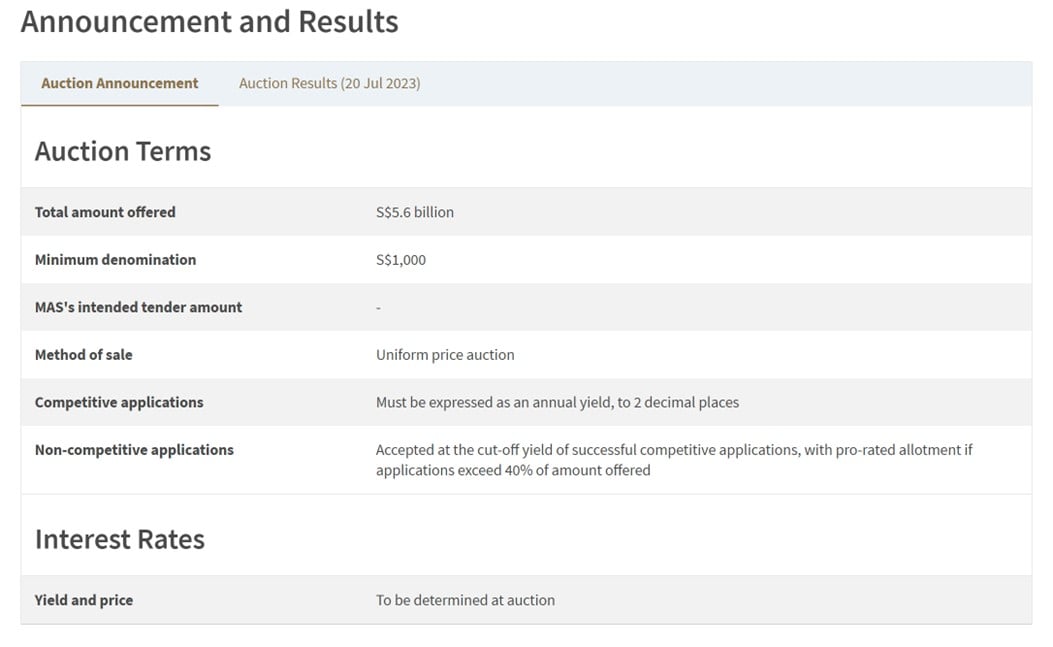Select the Minimum denomination row label
The image size is (1053, 647).
tap(116, 260)
